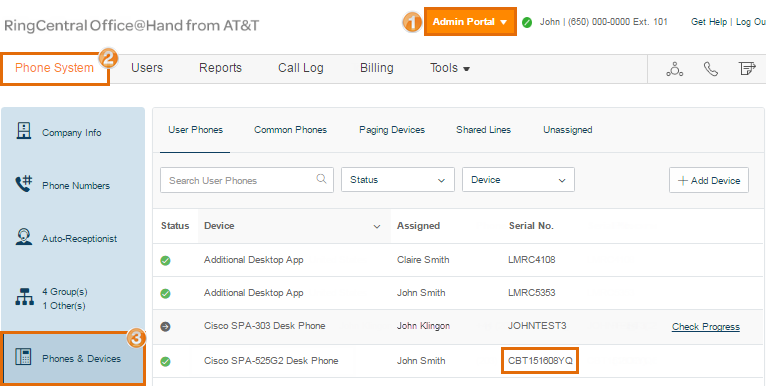Click the phone handset icon in the header
The width and height of the screenshot is (766, 386).
(711, 69)
